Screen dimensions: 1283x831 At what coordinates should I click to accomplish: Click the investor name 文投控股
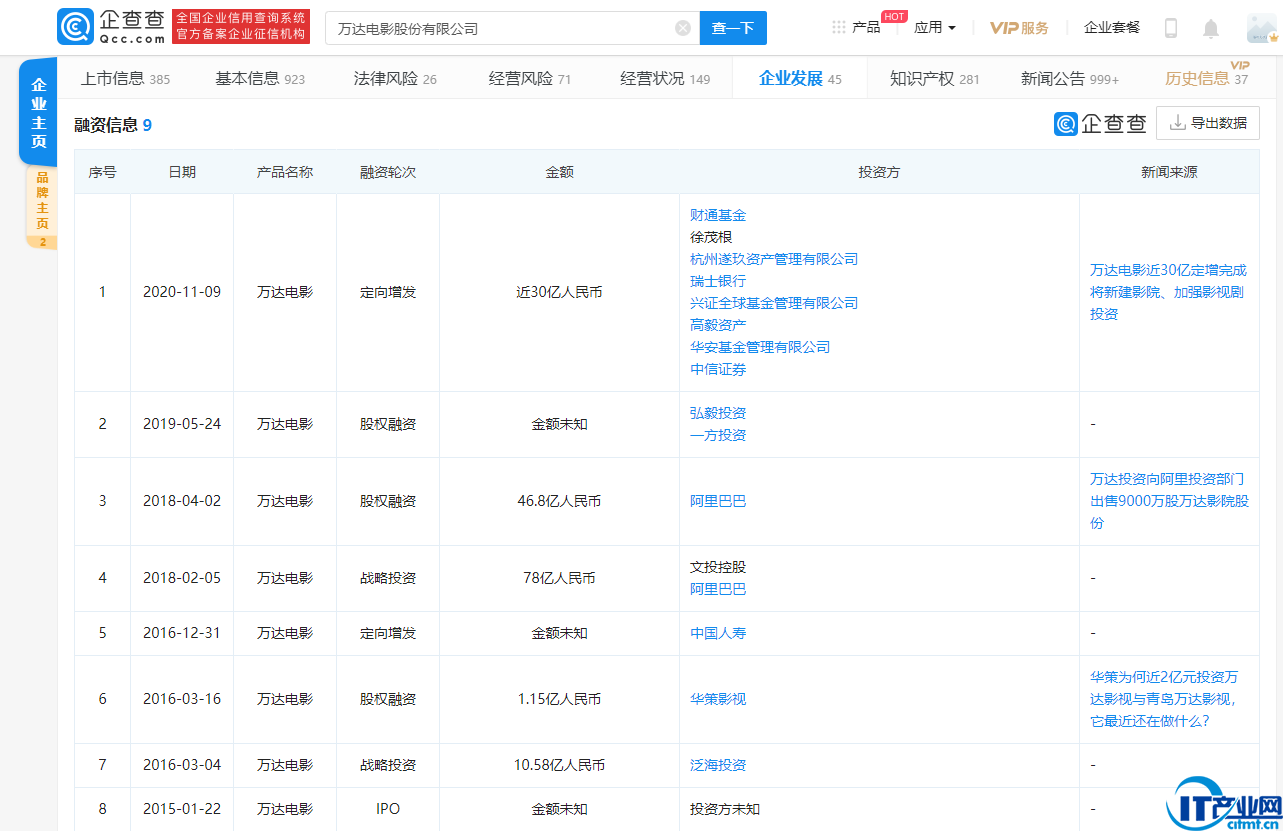coord(718,567)
